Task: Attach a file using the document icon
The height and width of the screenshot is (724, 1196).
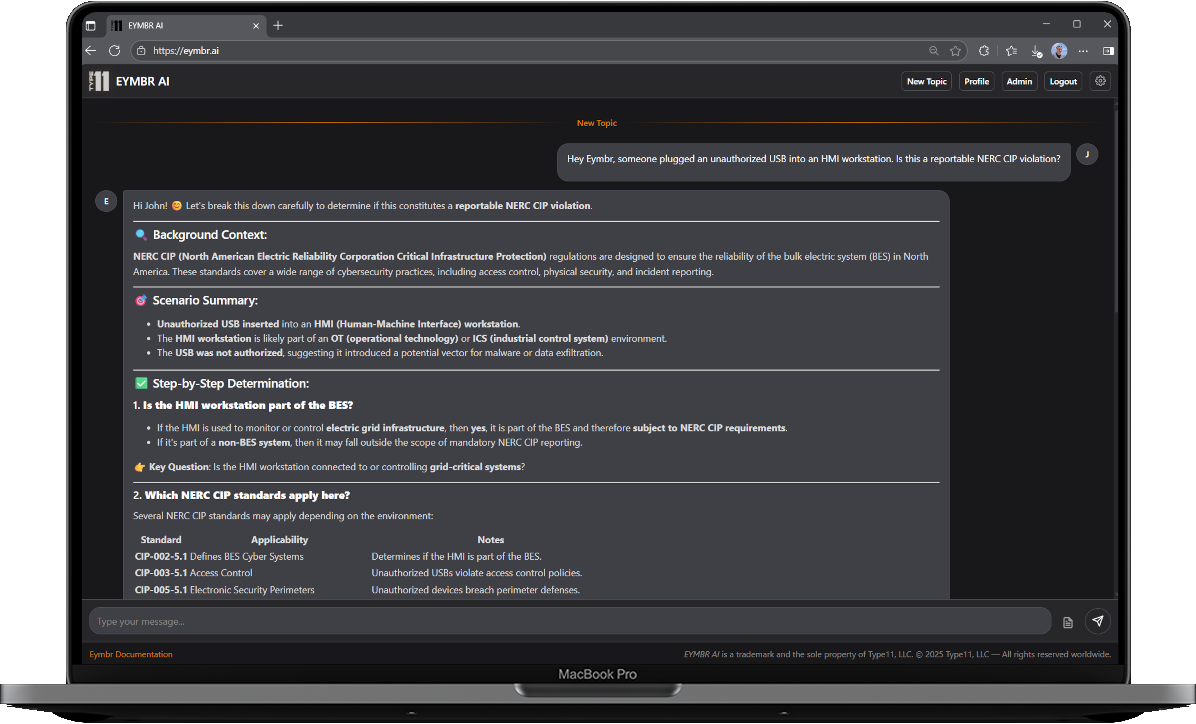Action: [1067, 621]
